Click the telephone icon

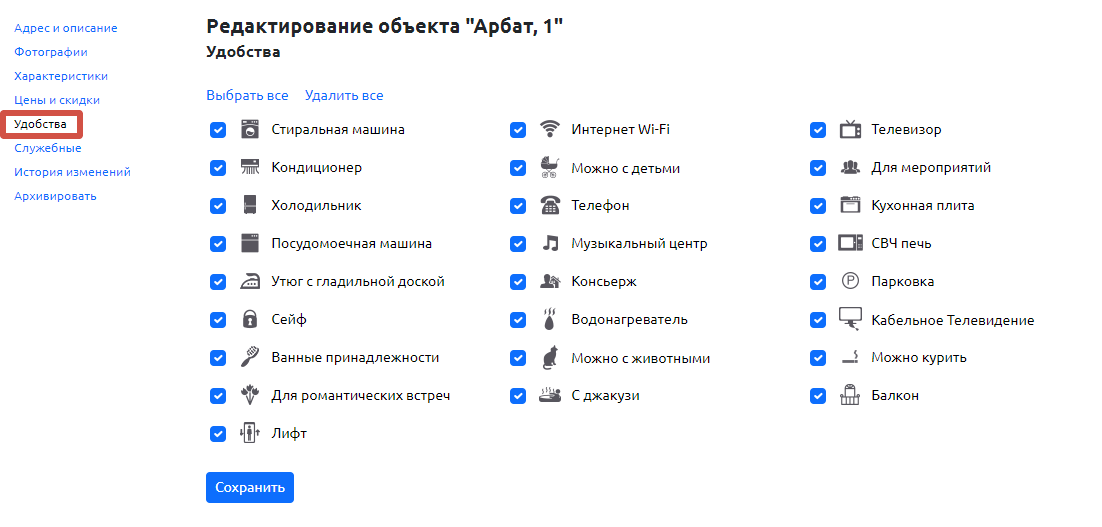550,206
